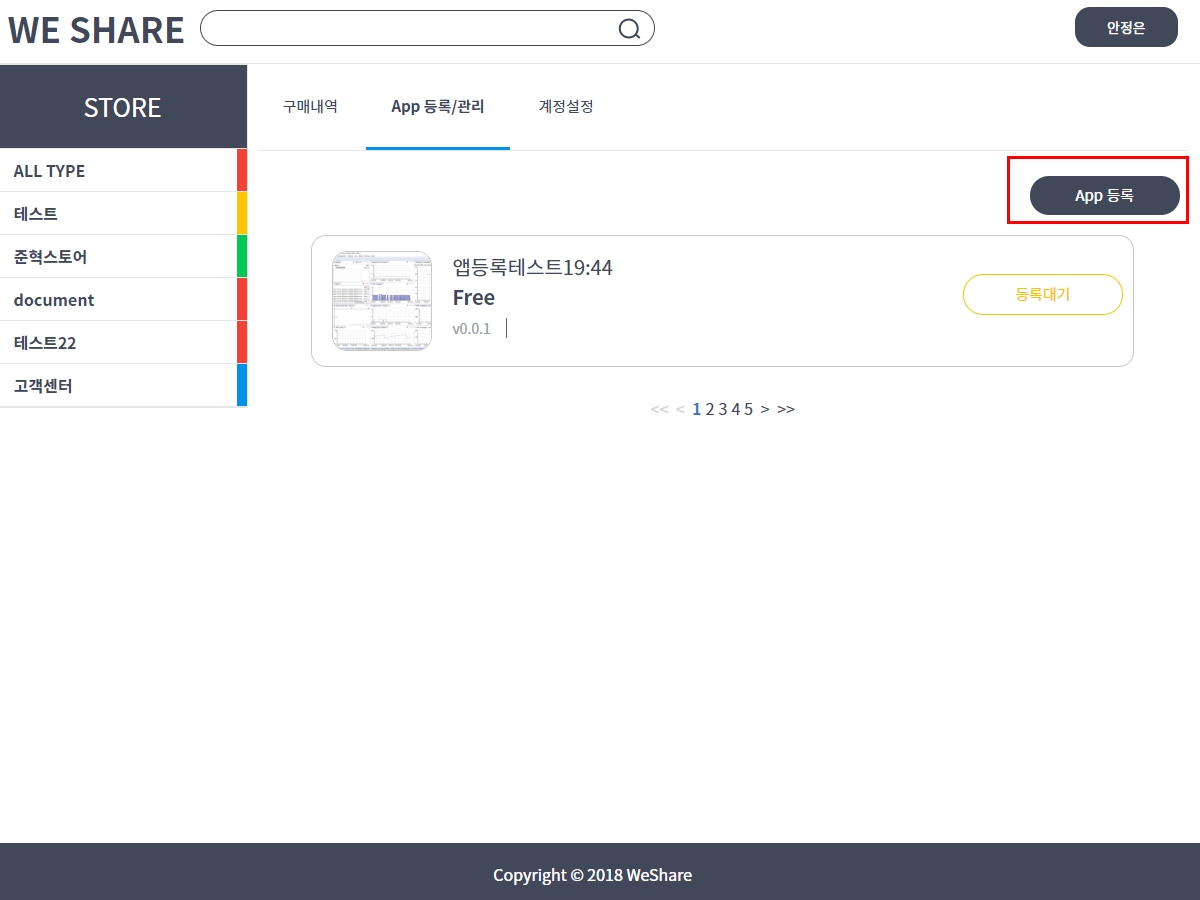Click the search magnifier icon
This screenshot has width=1200, height=900.
tap(629, 29)
